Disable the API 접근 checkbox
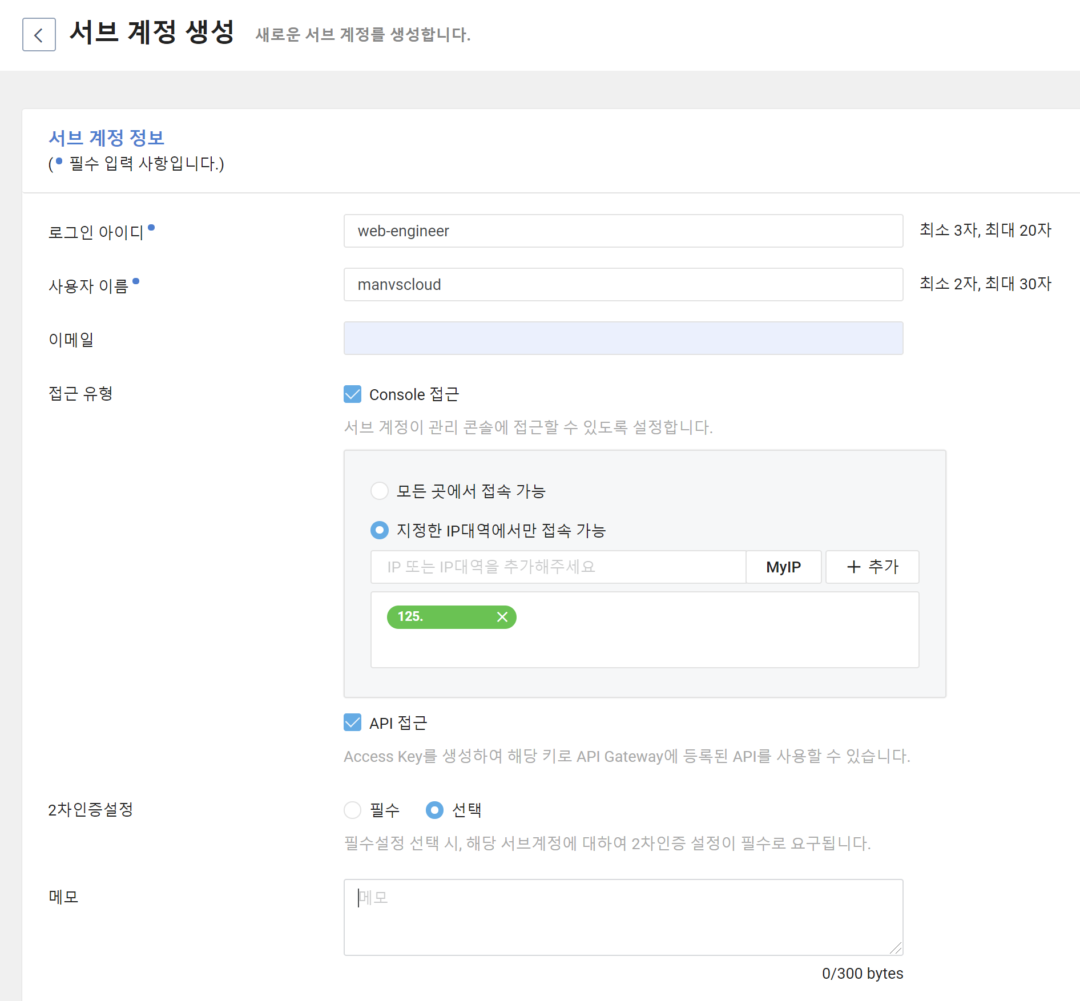This screenshot has height=1001, width=1080. (x=352, y=721)
